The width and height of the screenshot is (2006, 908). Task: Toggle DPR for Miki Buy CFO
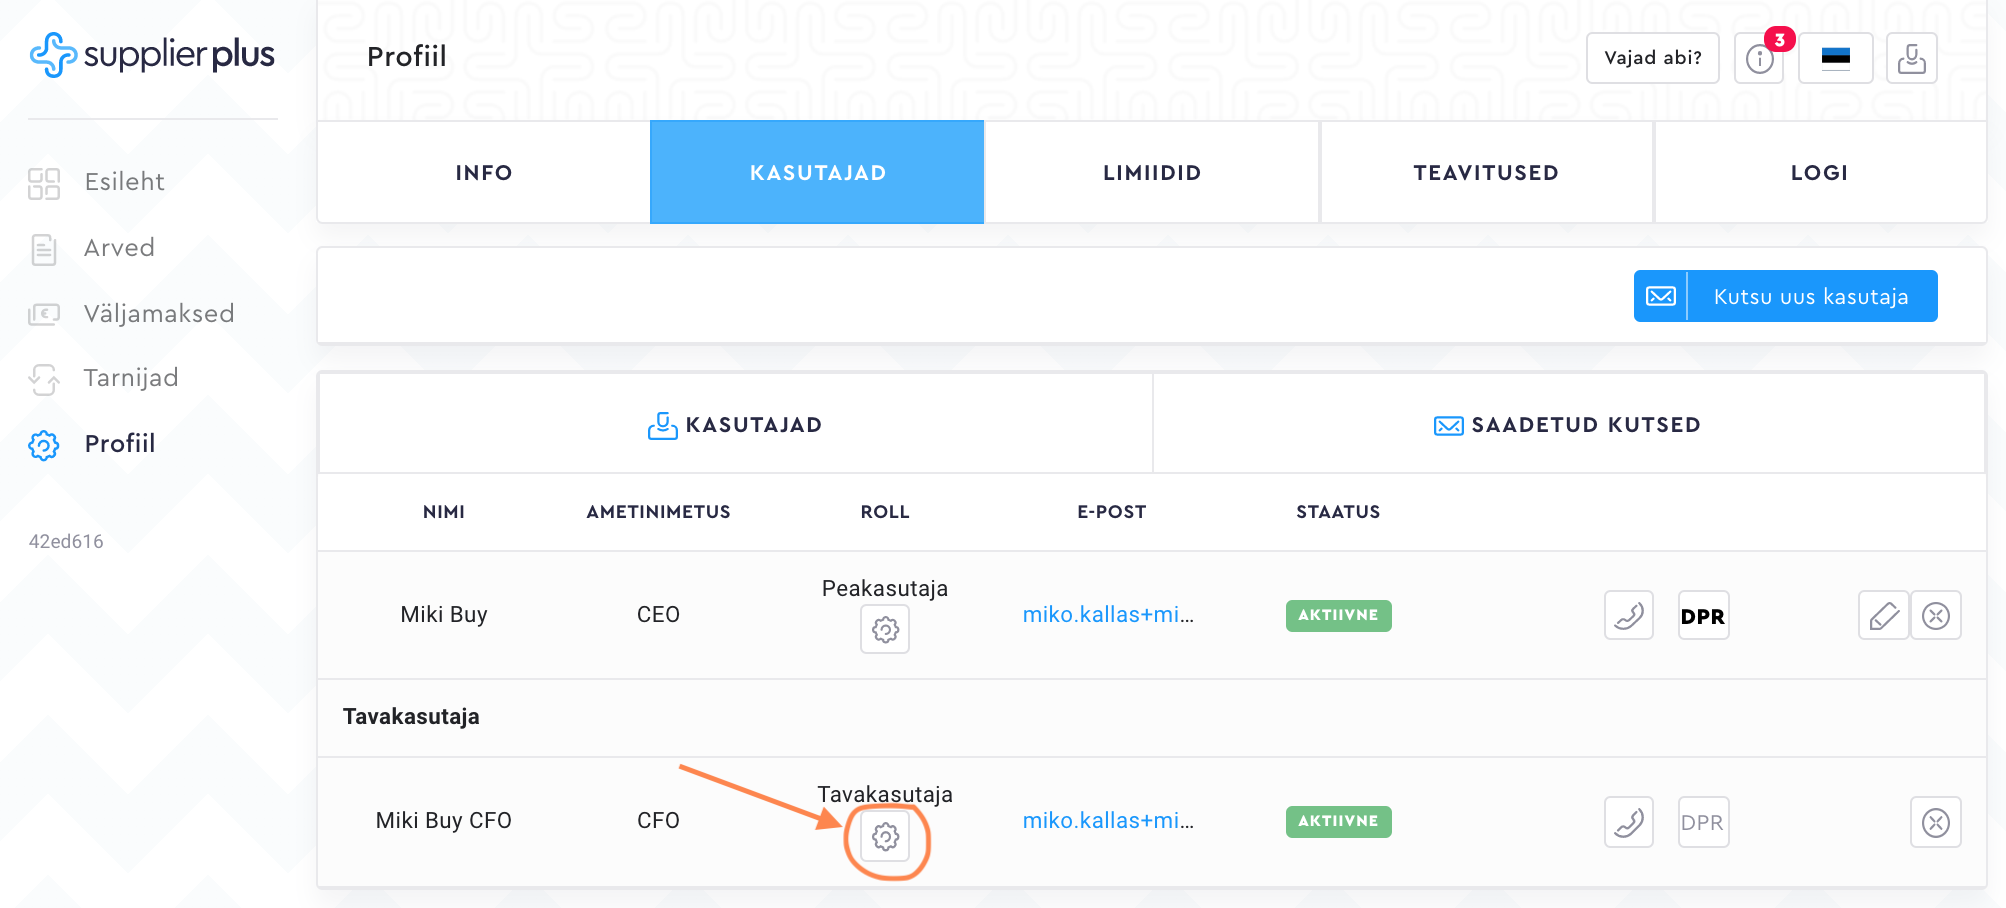[x=1702, y=822]
